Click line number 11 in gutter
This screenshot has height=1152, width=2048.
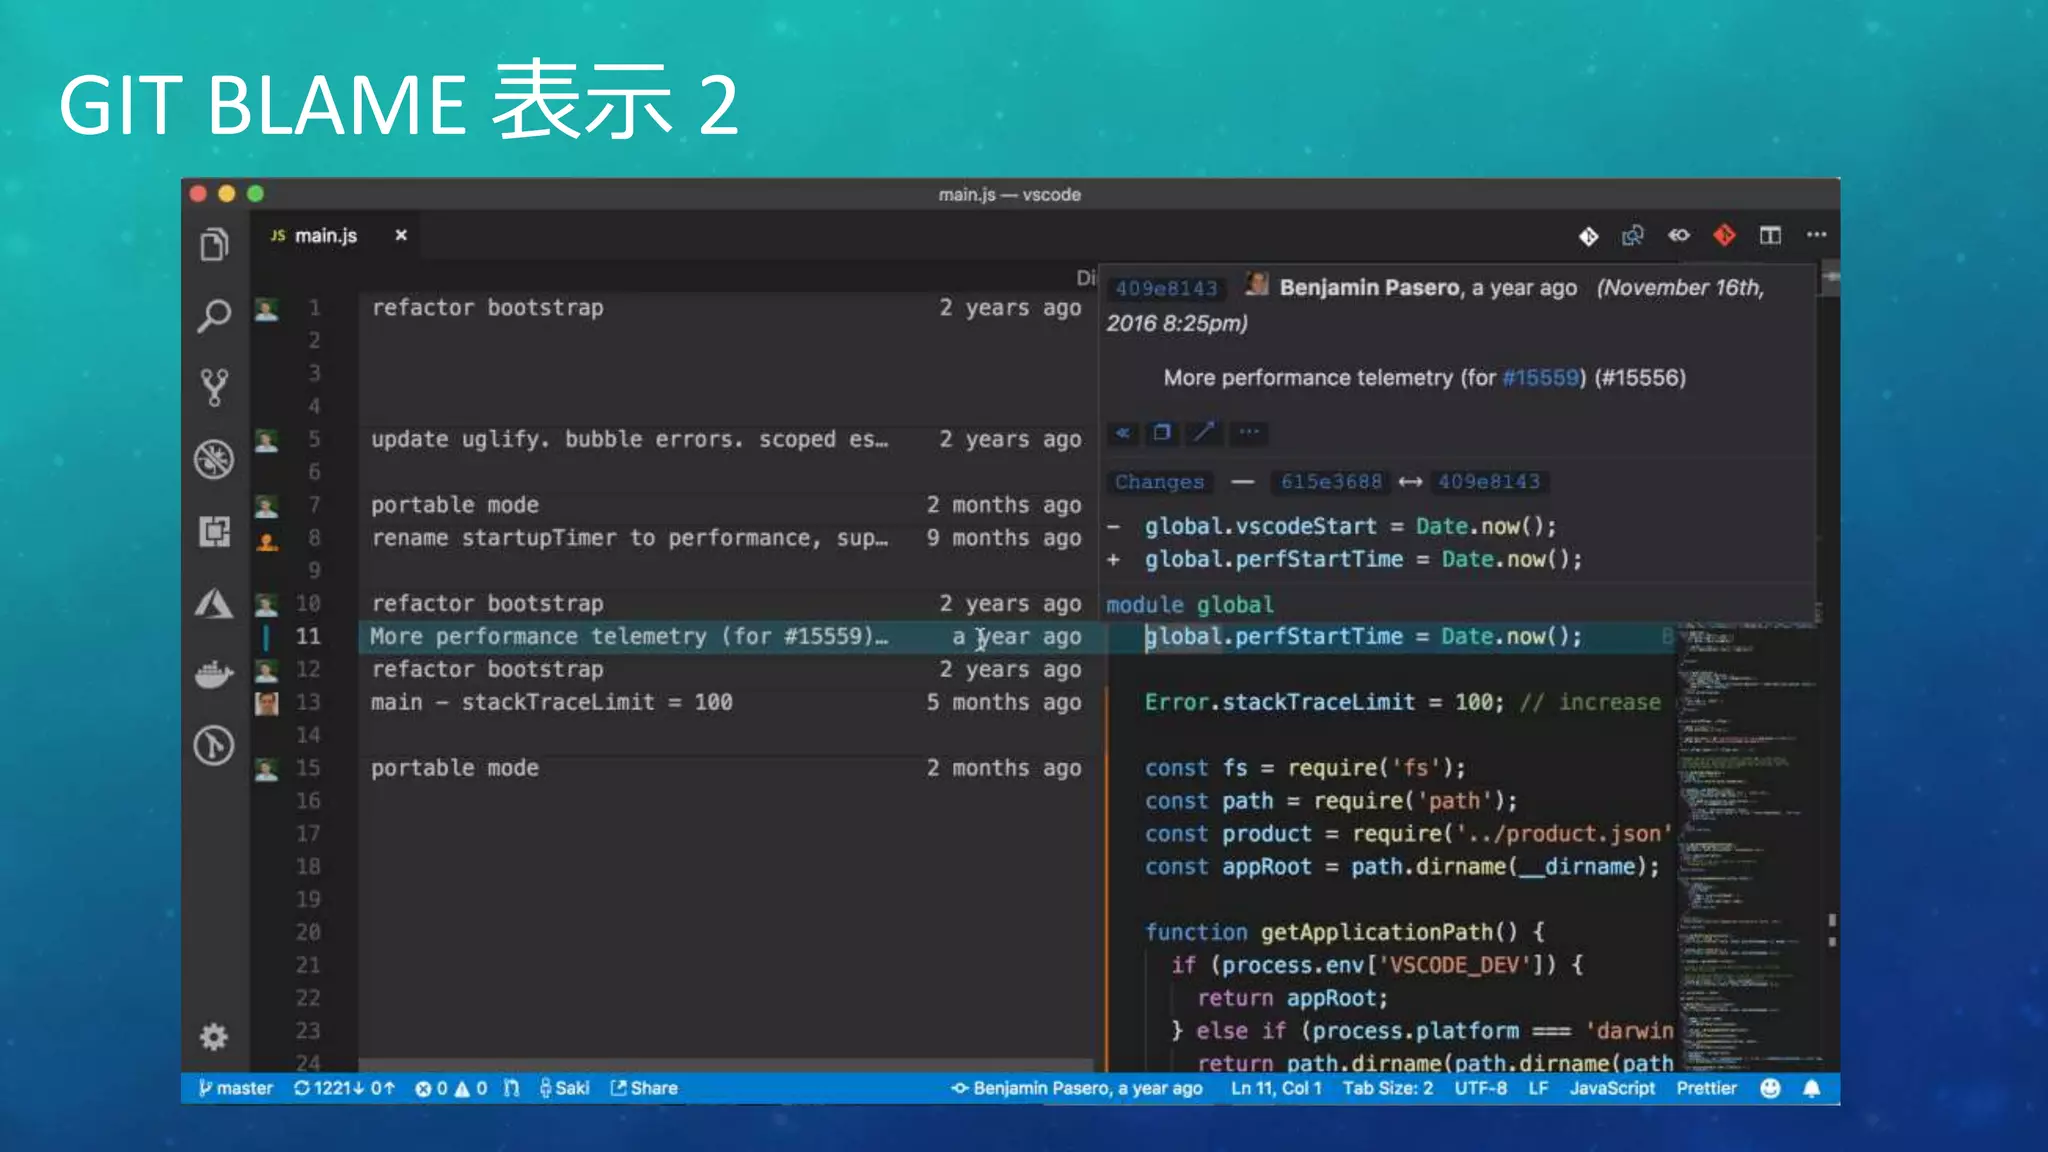click(308, 637)
